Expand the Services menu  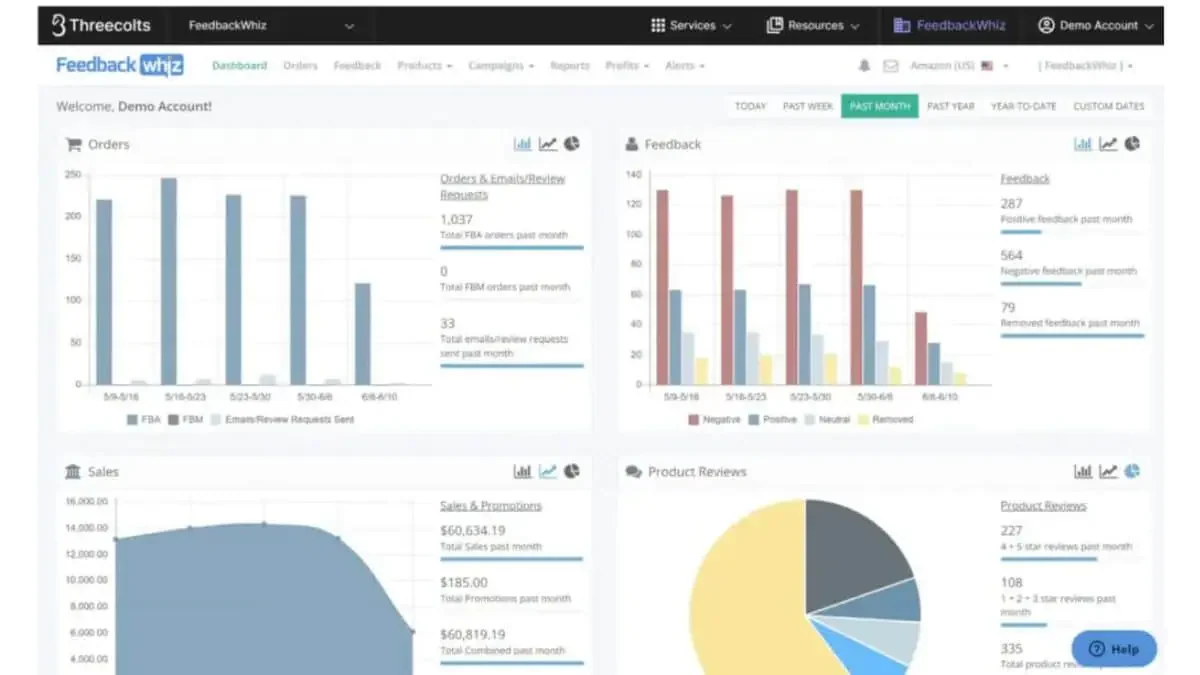pos(691,25)
